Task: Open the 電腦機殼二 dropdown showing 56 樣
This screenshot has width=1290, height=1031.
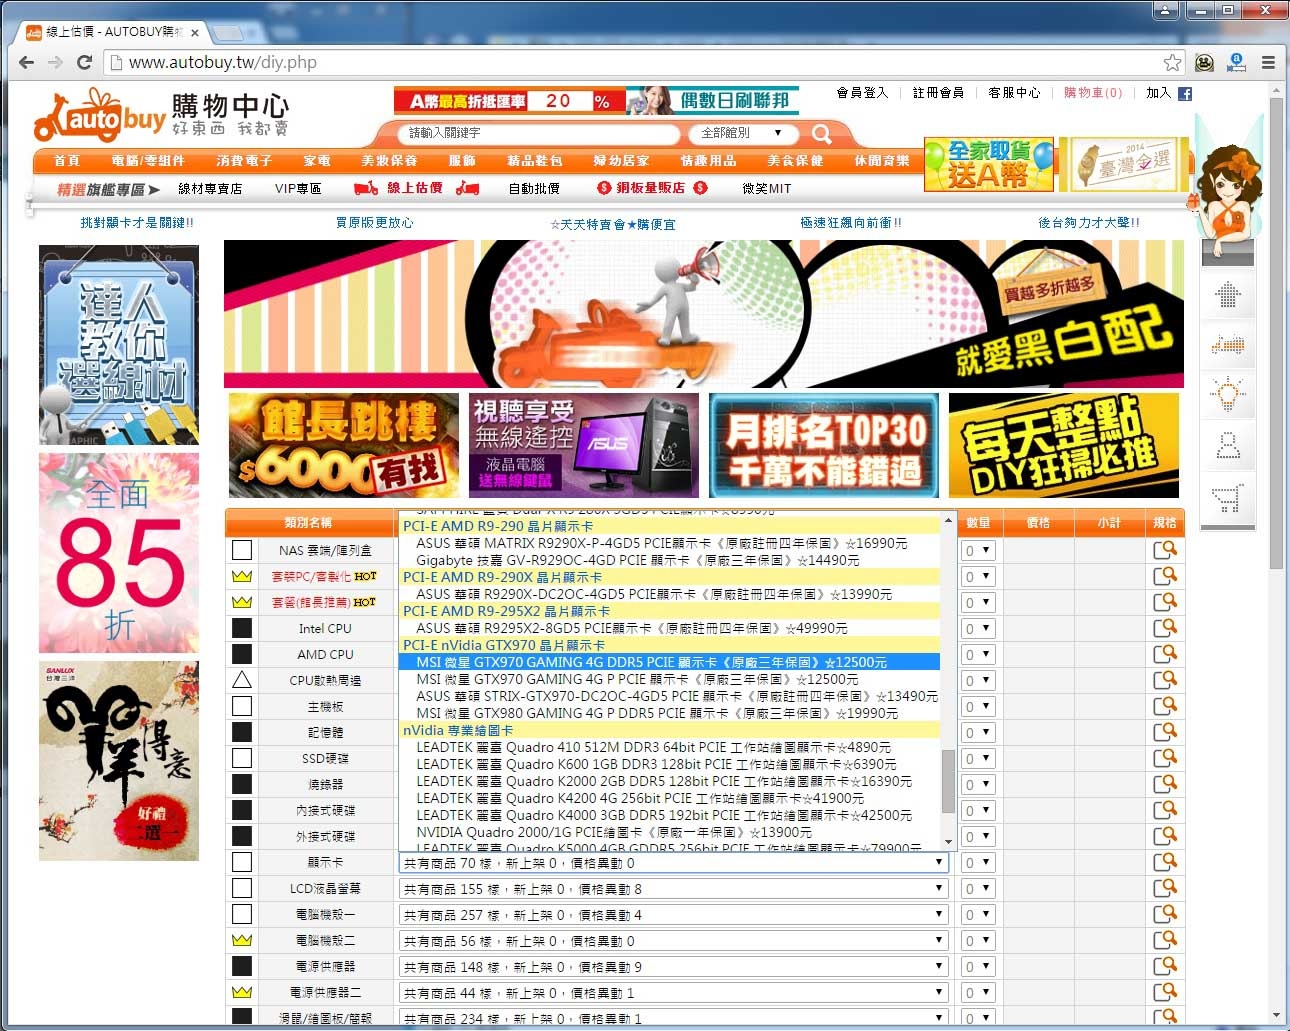Action: click(673, 940)
